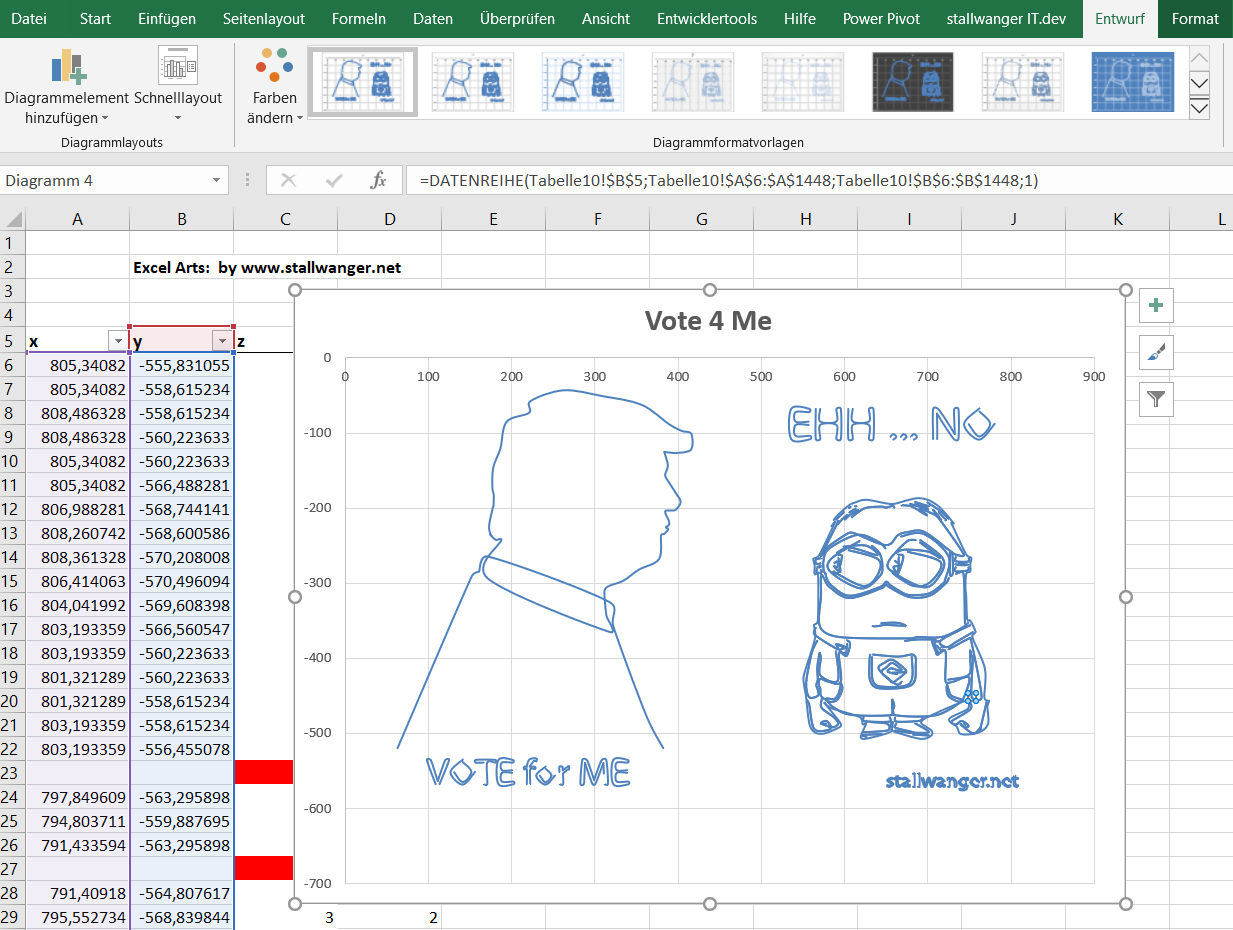Screen dimensions: 1233x930
Task: Click the formula bar confirm checkmark
Action: coord(334,180)
